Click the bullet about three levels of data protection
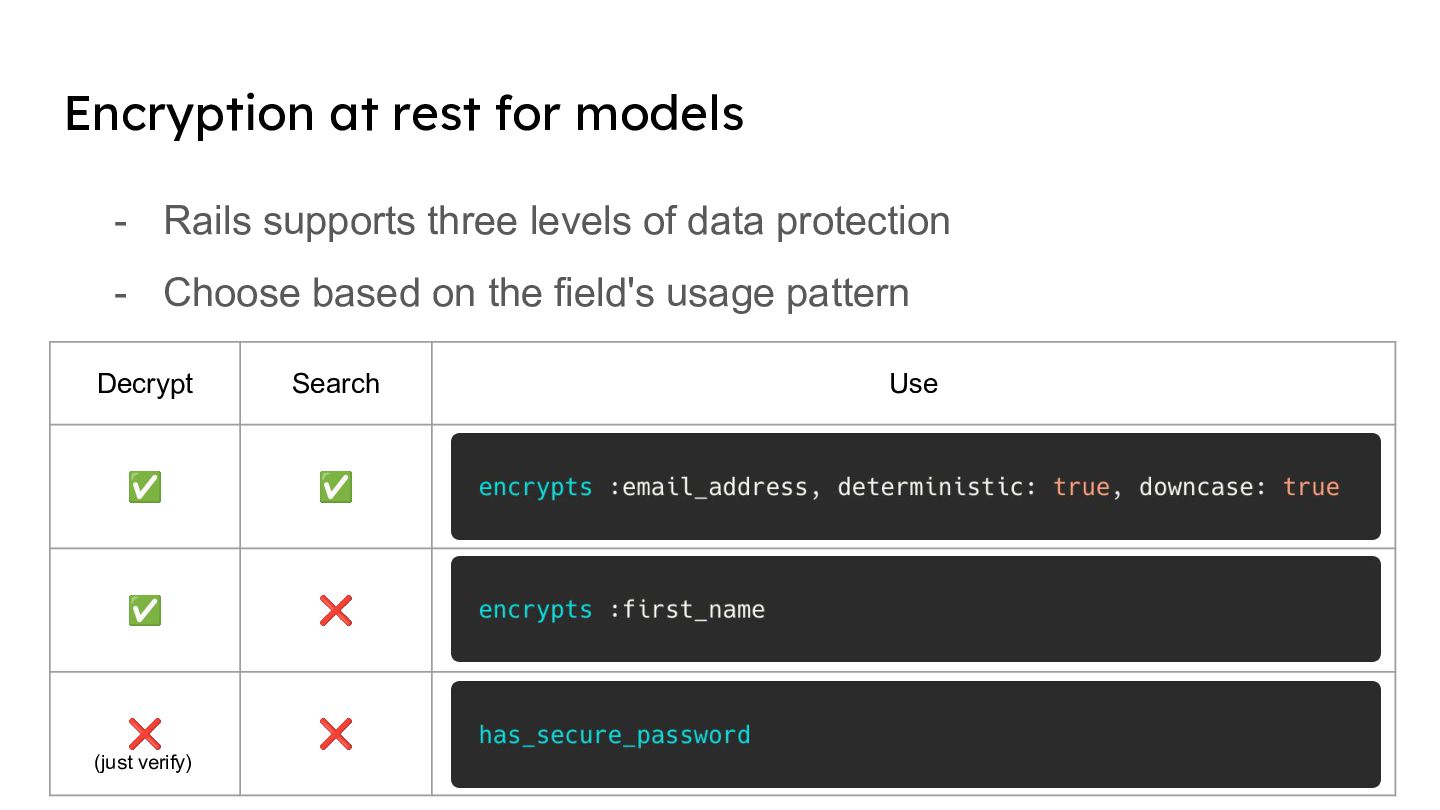The width and height of the screenshot is (1440, 810). (x=556, y=221)
